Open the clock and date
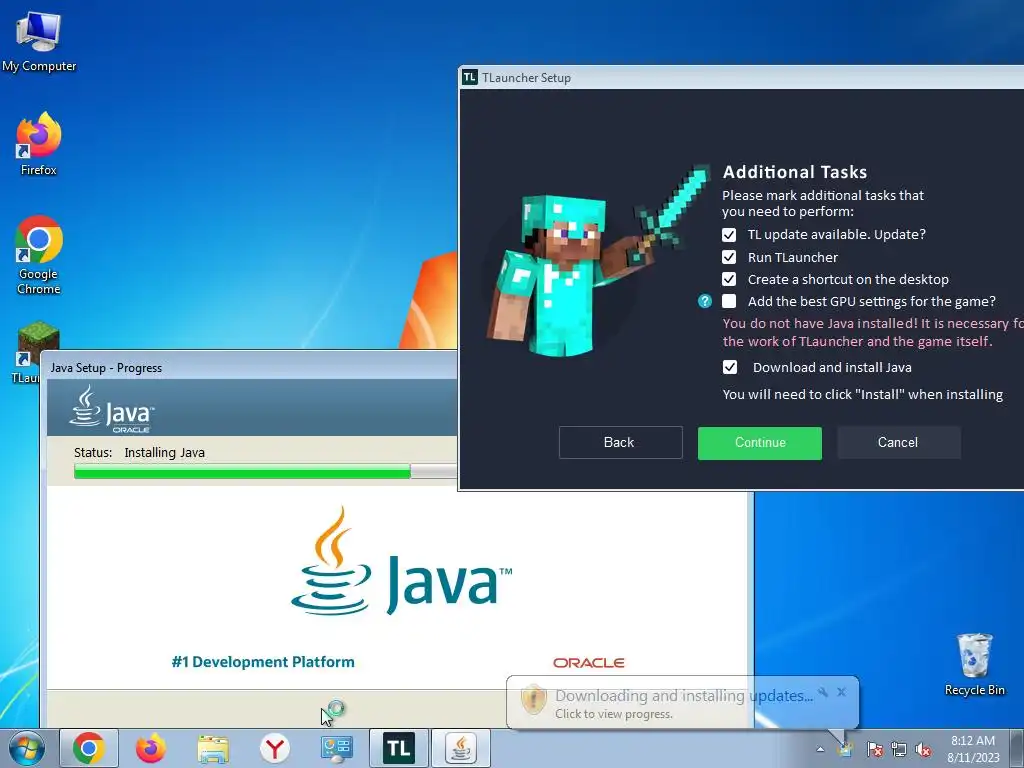Image resolution: width=1024 pixels, height=768 pixels. click(973, 749)
